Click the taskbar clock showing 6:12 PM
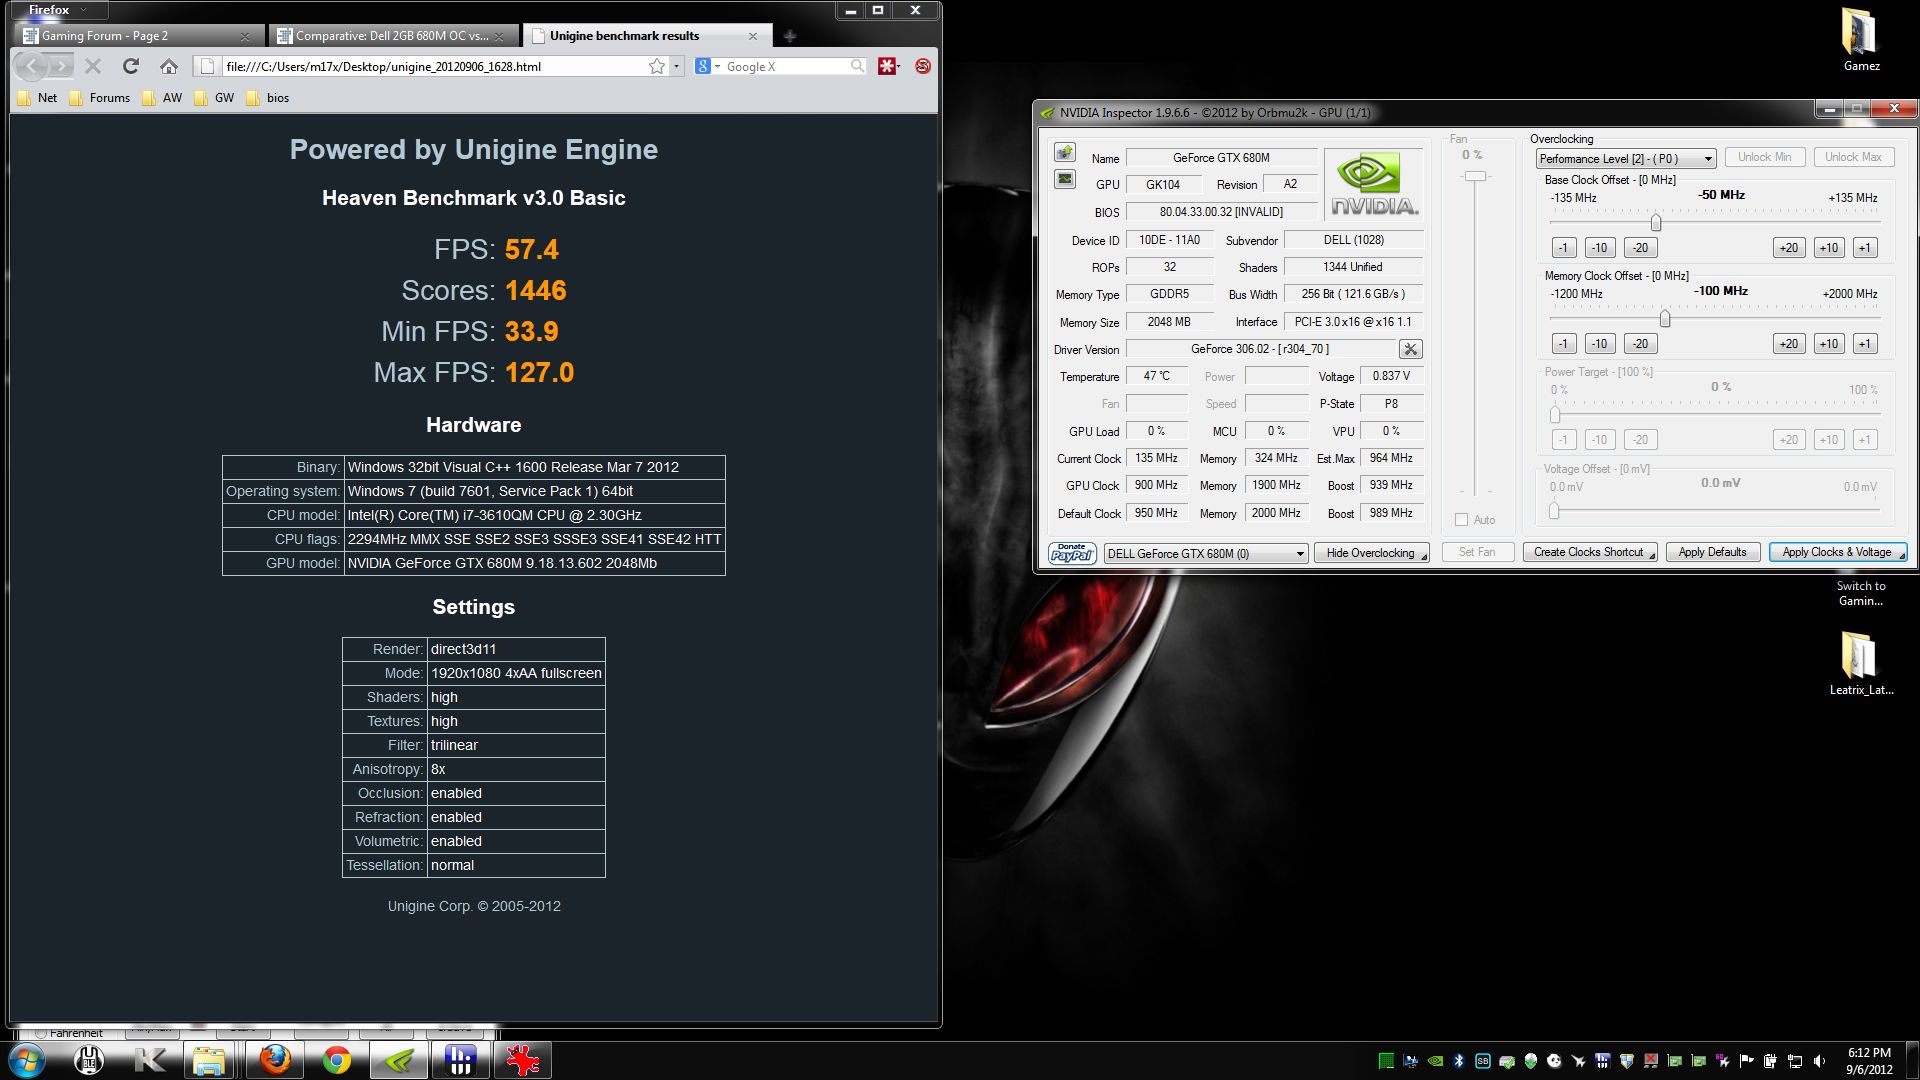Image resolution: width=1920 pixels, height=1080 pixels. click(1868, 1061)
